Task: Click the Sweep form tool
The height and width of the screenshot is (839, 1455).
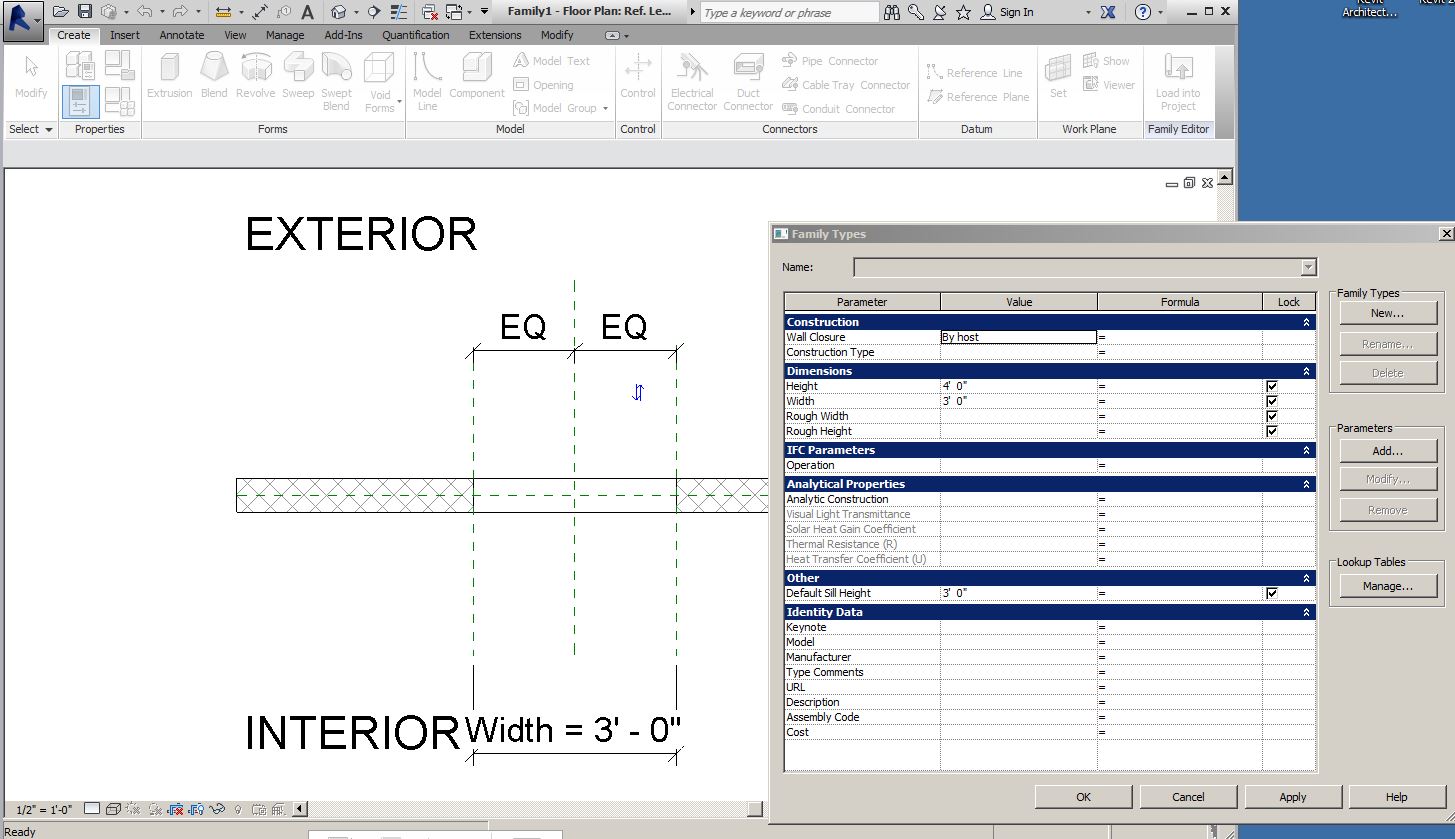Action: click(x=298, y=76)
